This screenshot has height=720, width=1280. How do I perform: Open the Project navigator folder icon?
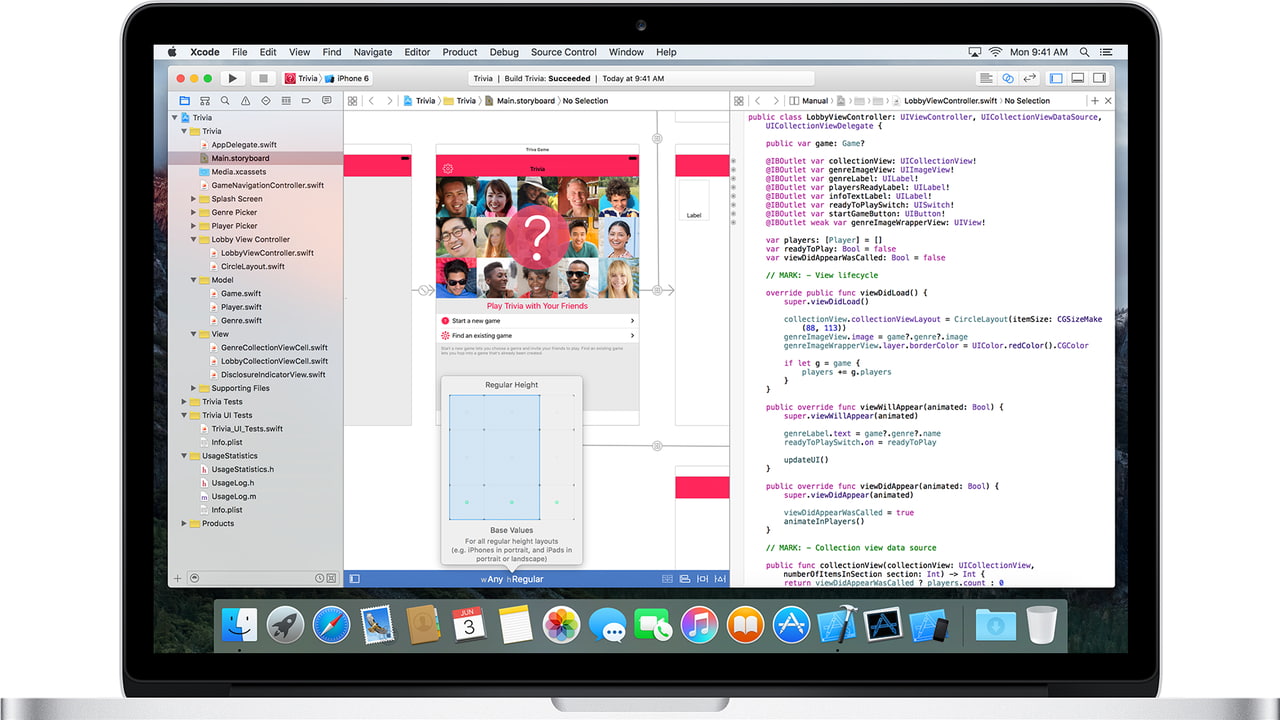point(184,101)
